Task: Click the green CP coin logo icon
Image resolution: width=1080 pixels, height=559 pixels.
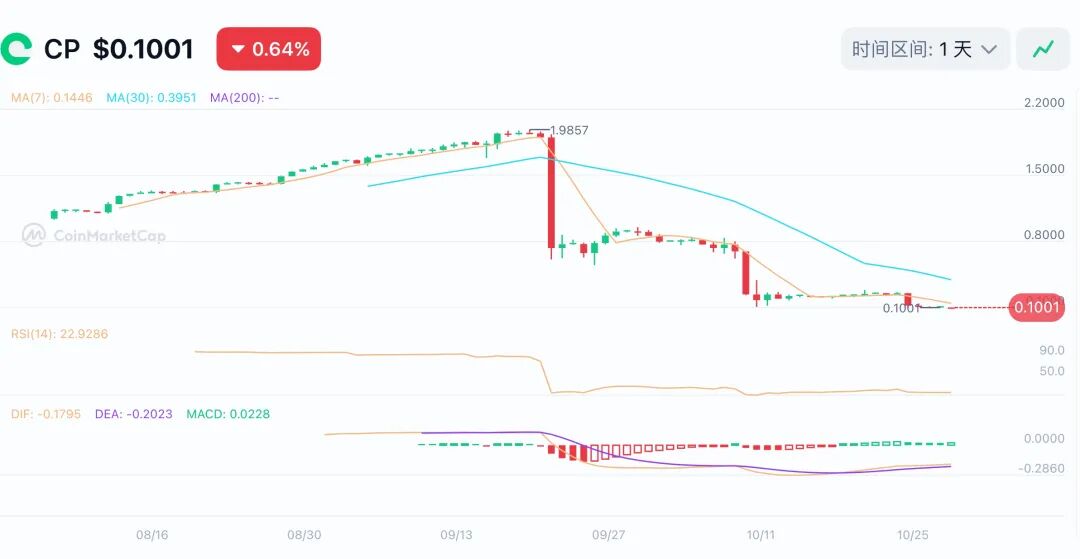Action: [17, 49]
